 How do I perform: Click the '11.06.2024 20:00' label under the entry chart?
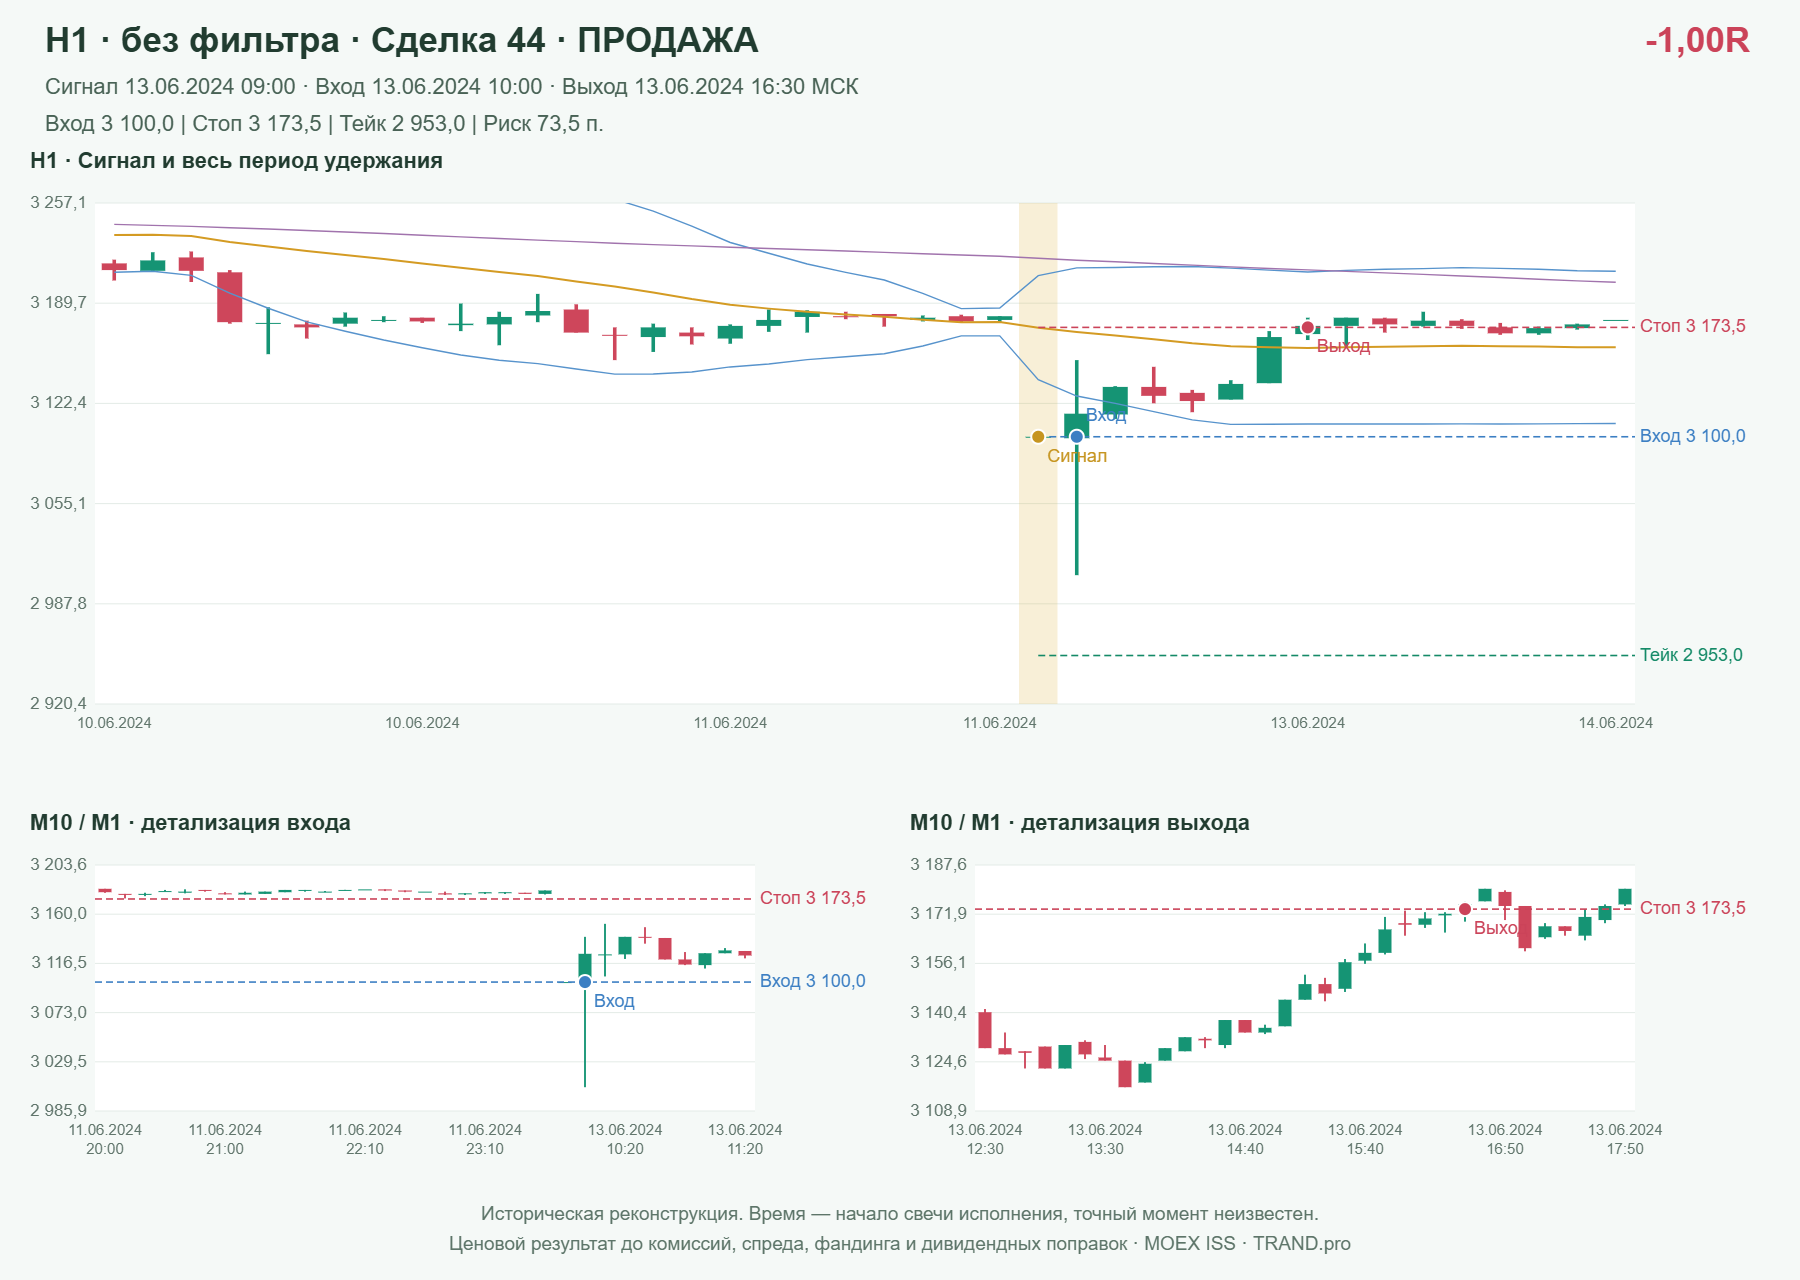[x=105, y=1139]
